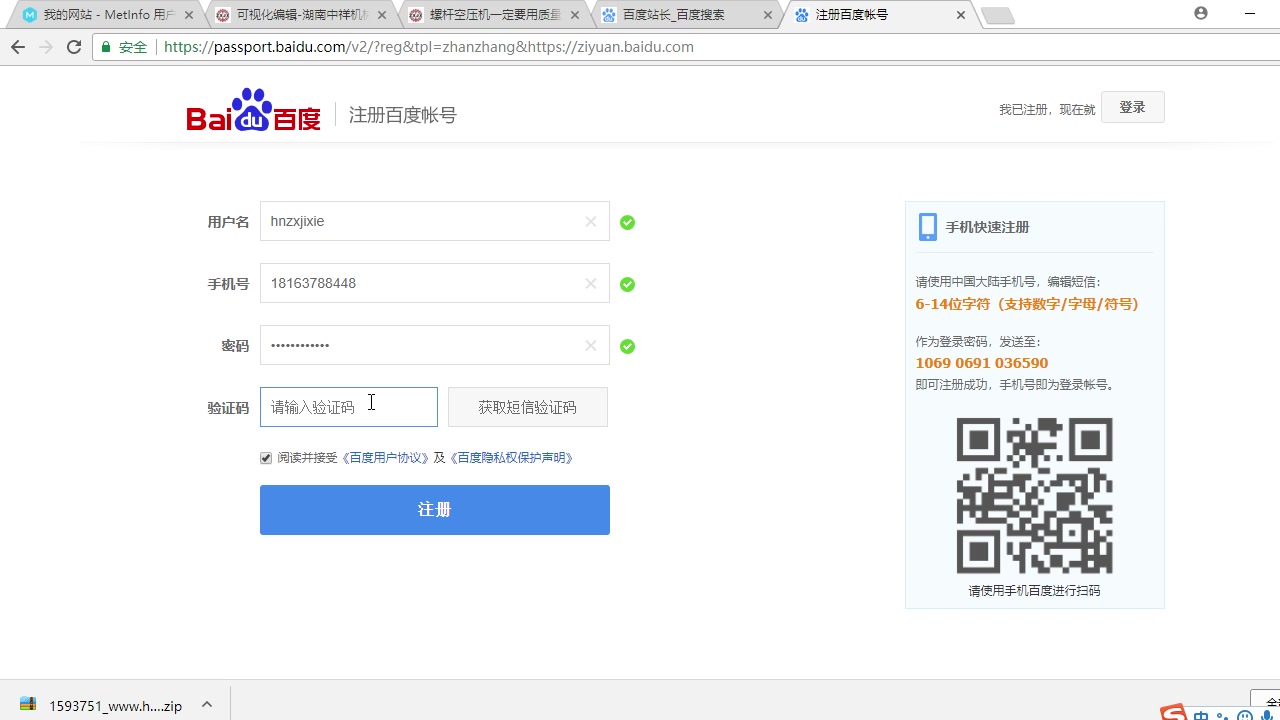The image size is (1280, 720).
Task: Click the green secure padlock icon
Action: tap(106, 47)
